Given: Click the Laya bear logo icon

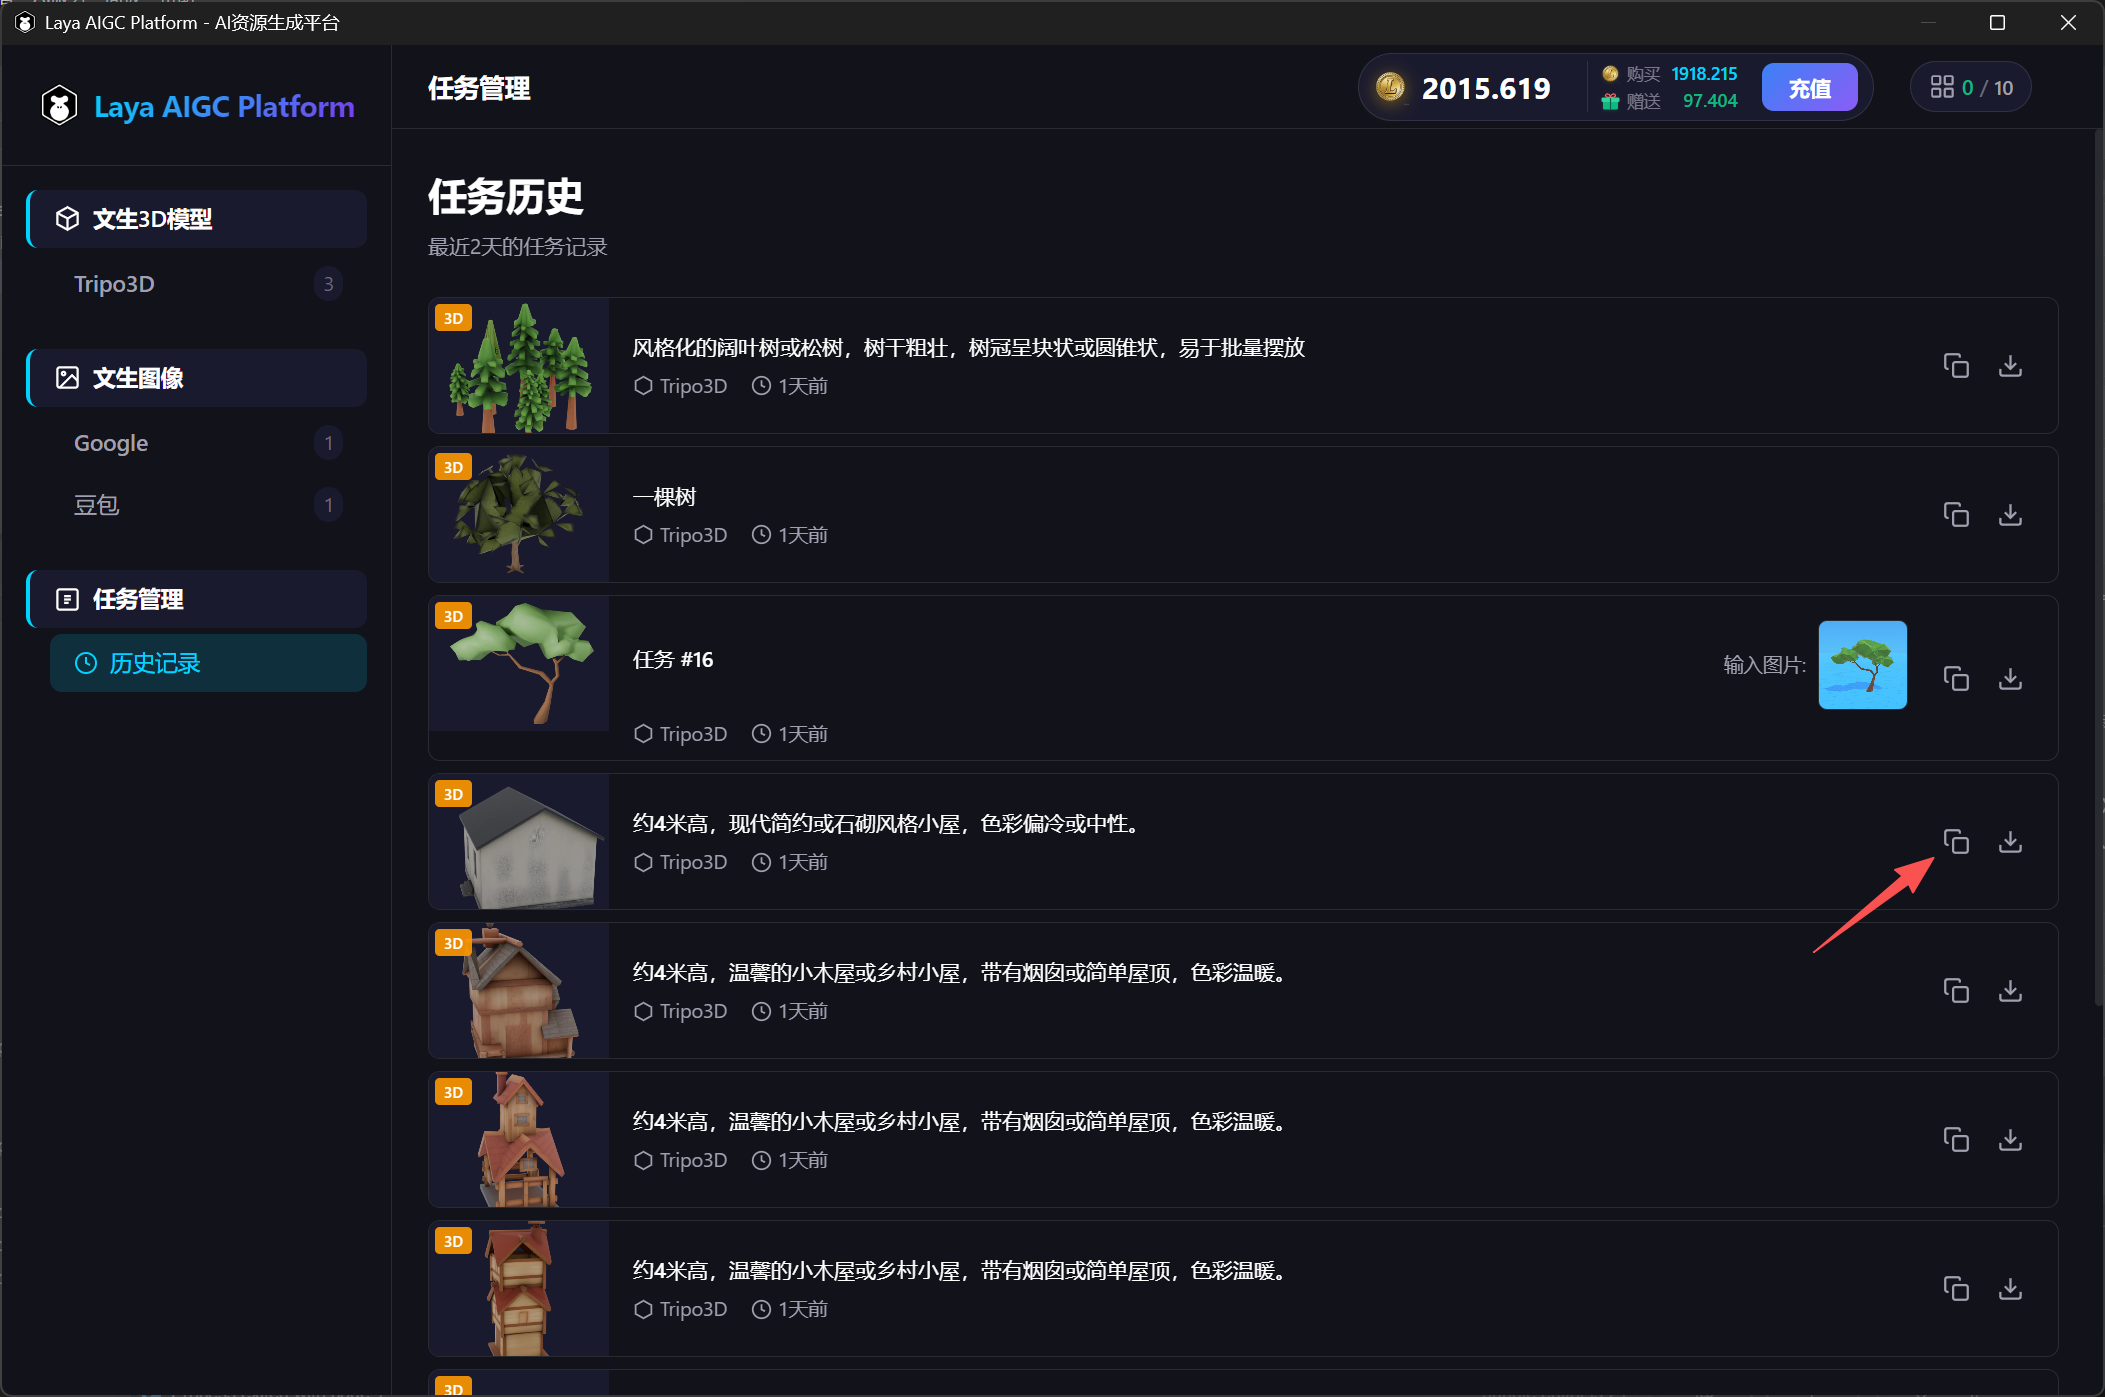Looking at the screenshot, I should (60, 106).
